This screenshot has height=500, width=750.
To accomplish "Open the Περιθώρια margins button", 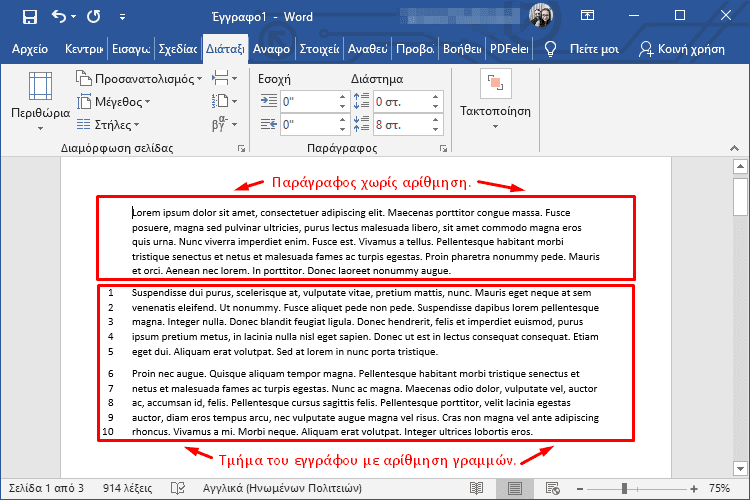I will click(40, 101).
